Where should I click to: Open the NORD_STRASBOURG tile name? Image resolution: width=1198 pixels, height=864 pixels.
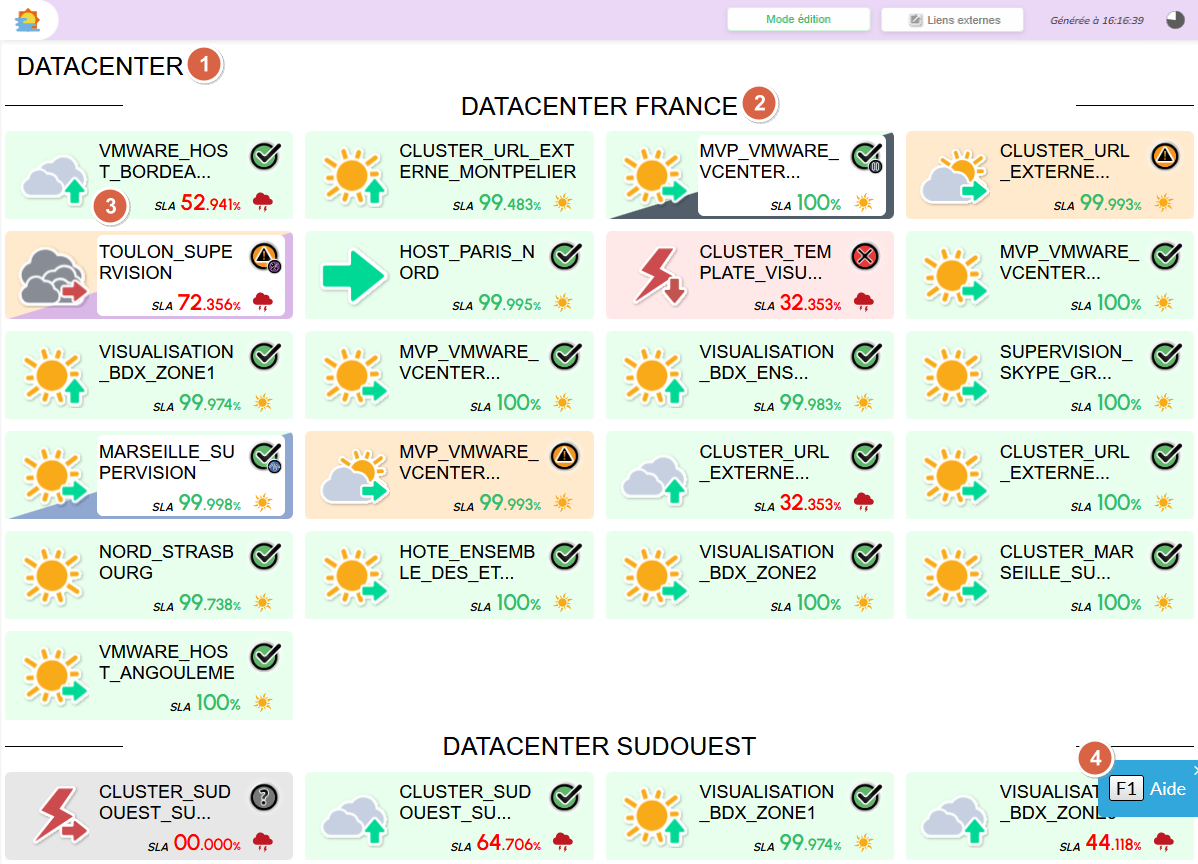tap(166, 562)
